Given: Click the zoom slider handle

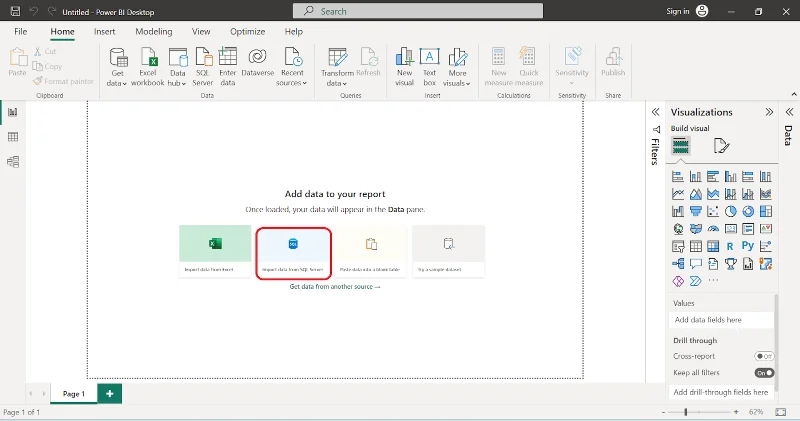Looking at the screenshot, I should tap(686, 412).
